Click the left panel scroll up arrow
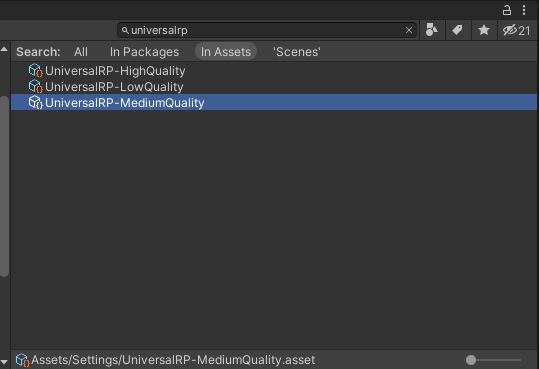Image resolution: width=539 pixels, height=369 pixels. [x=4, y=49]
